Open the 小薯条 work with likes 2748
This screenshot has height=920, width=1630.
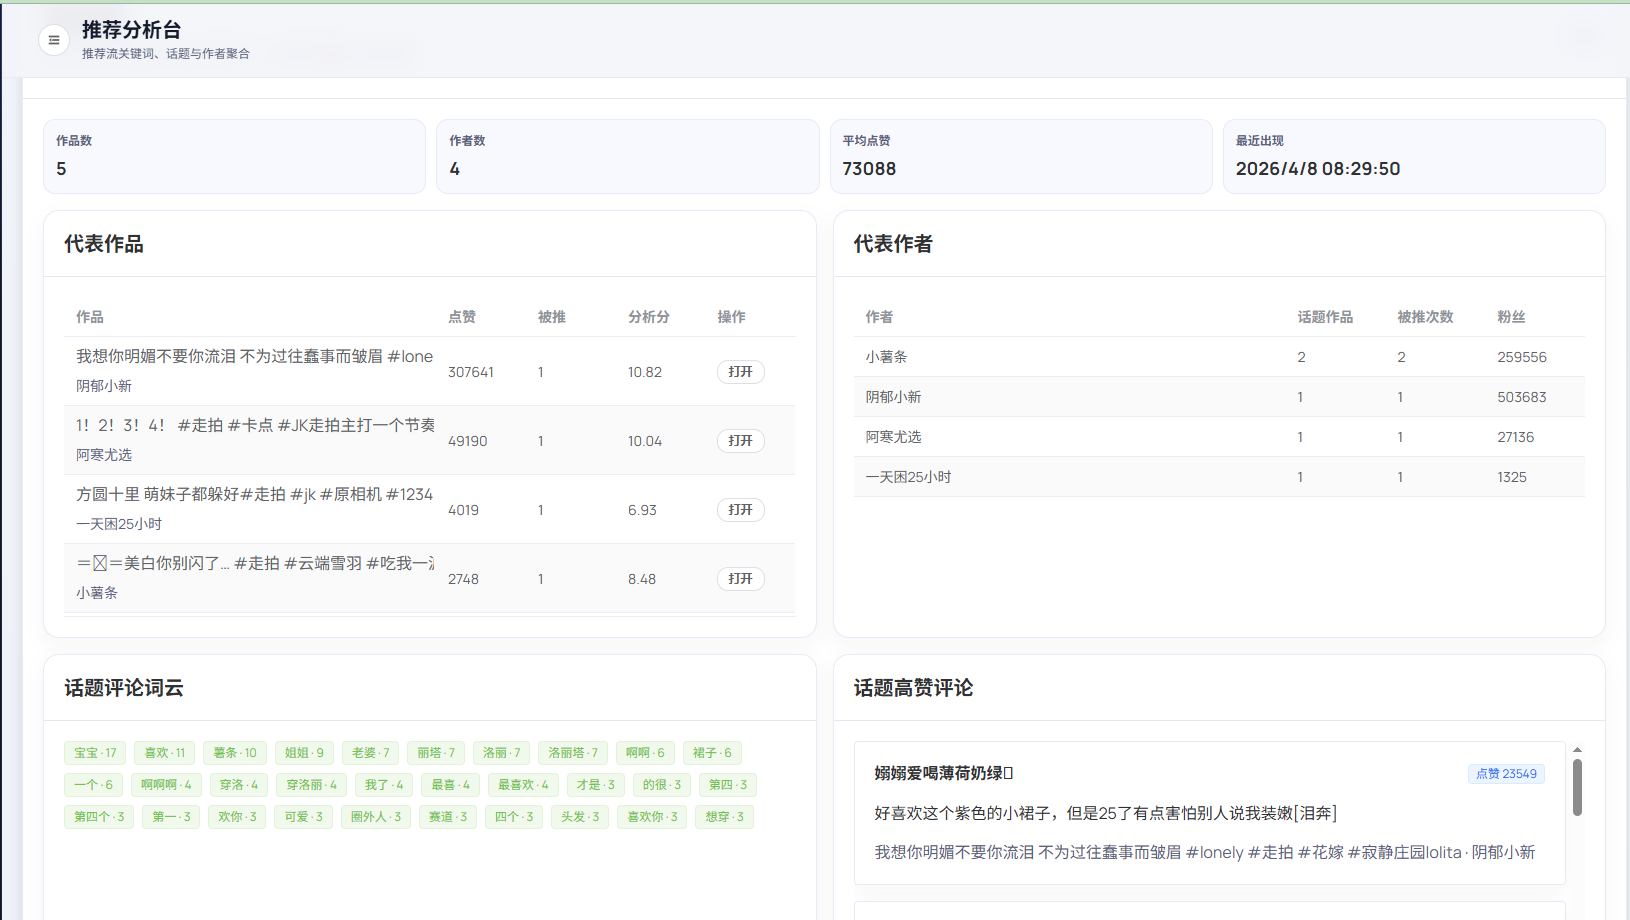pyautogui.click(x=740, y=579)
